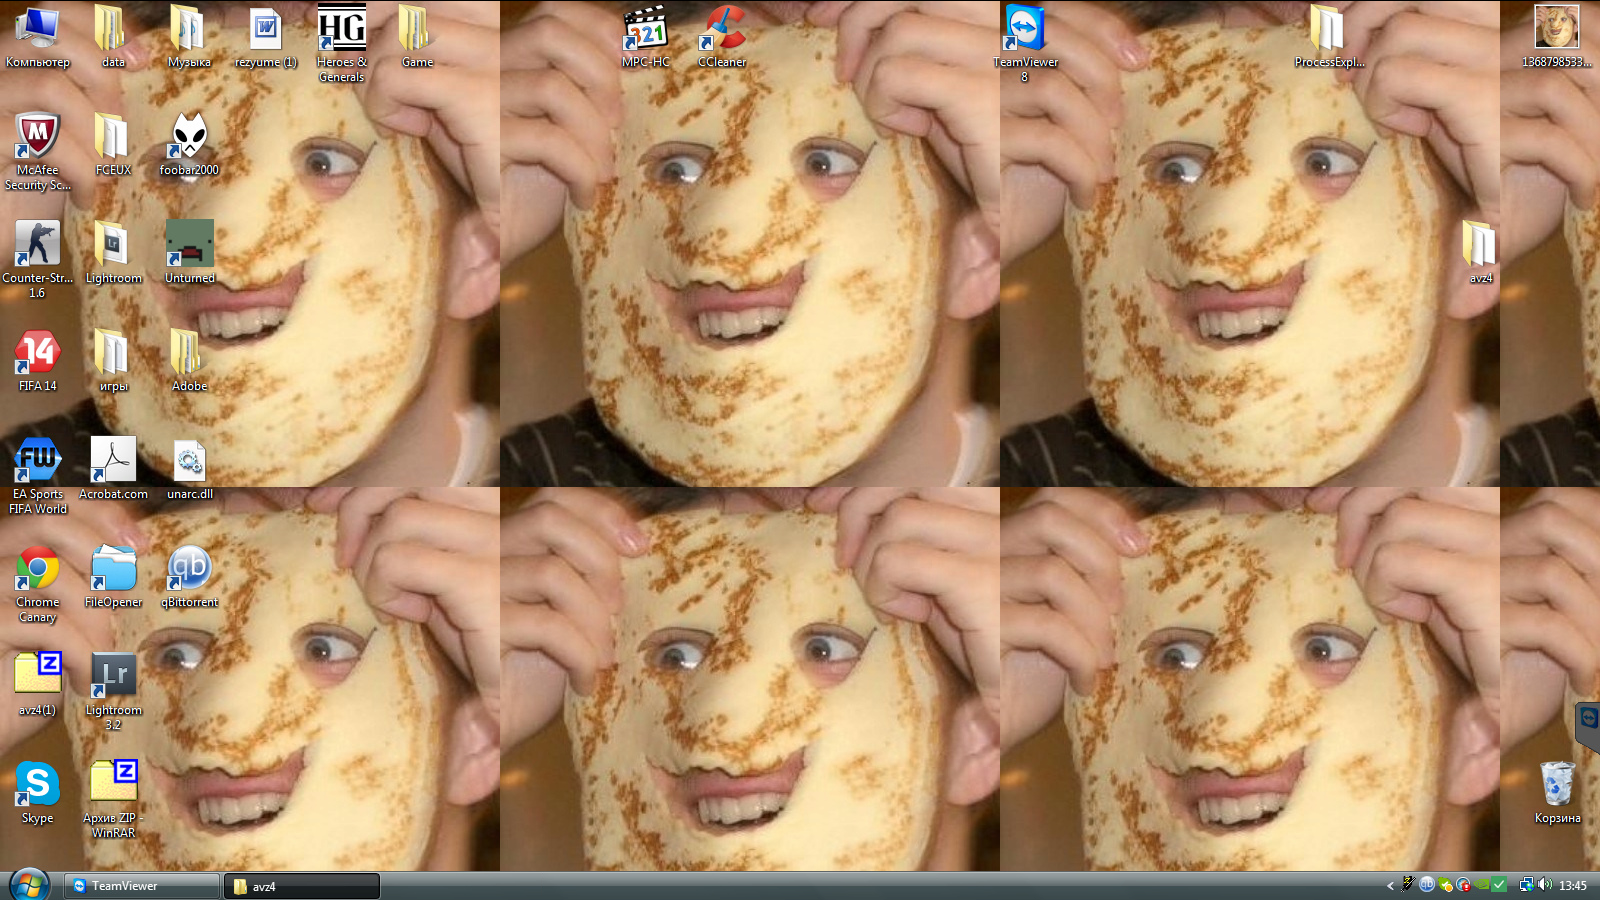Open the игры folder

click(x=113, y=361)
